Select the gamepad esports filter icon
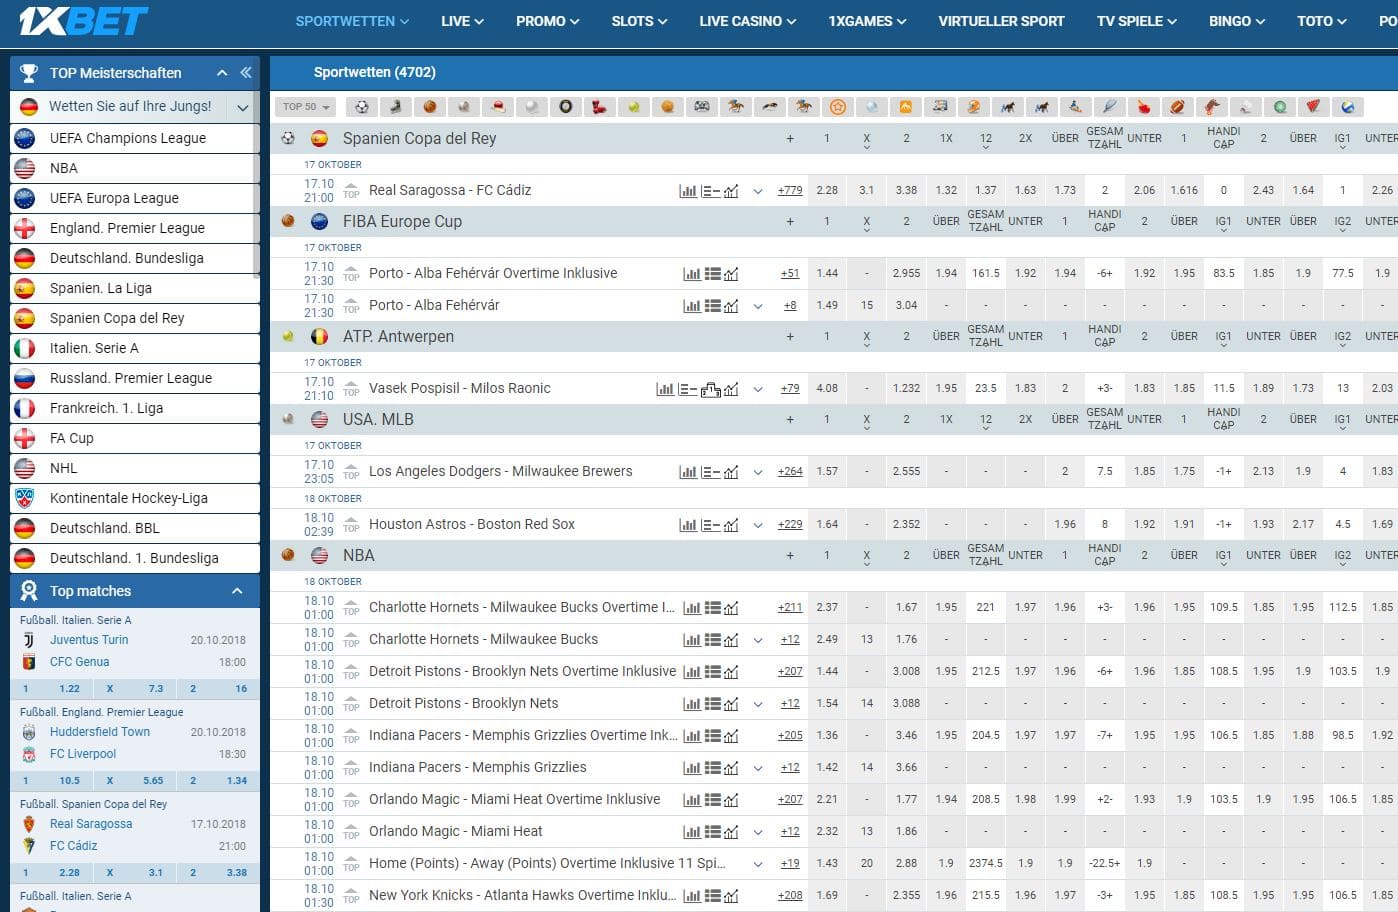The image size is (1398, 912). click(x=702, y=106)
